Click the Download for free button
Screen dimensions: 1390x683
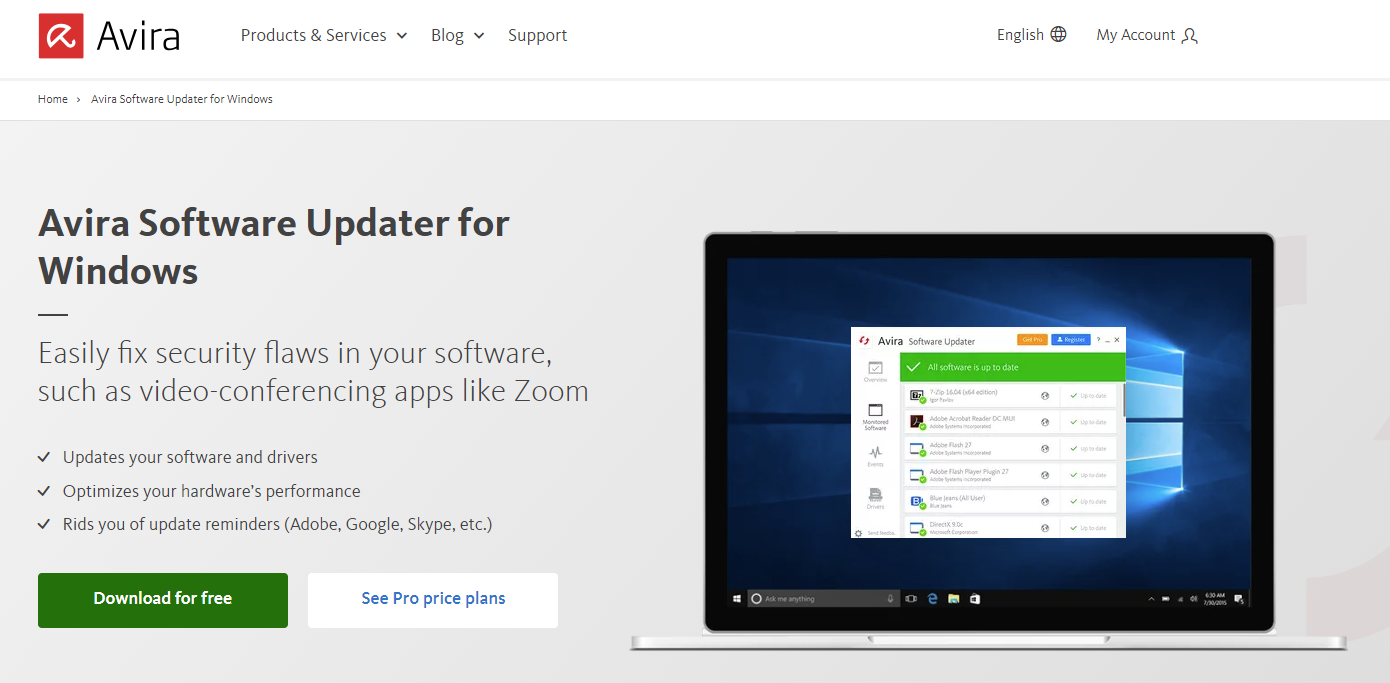(x=162, y=600)
